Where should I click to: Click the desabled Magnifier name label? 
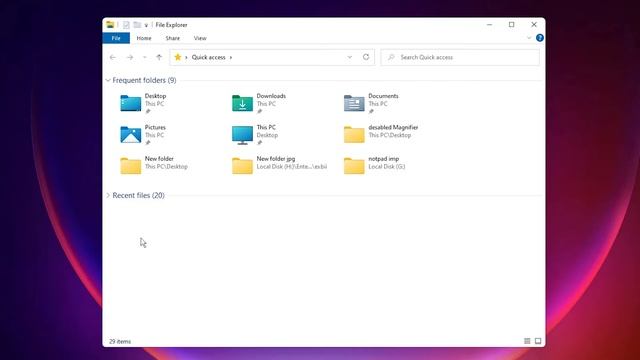pyautogui.click(x=393, y=127)
